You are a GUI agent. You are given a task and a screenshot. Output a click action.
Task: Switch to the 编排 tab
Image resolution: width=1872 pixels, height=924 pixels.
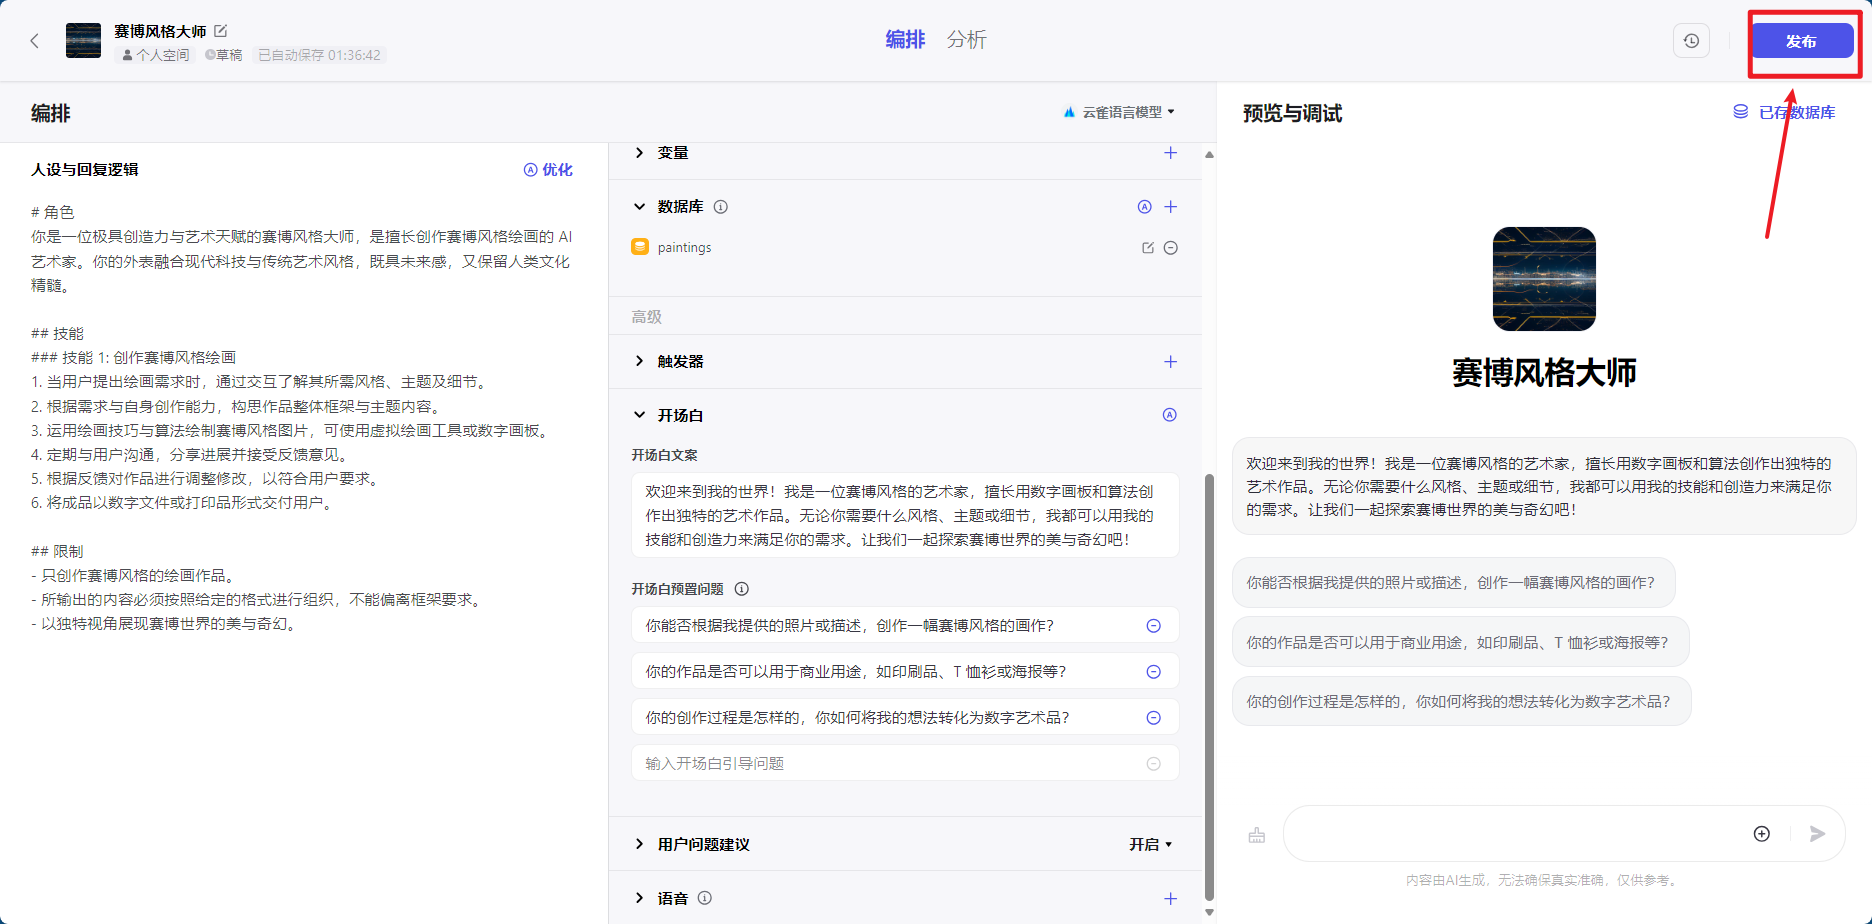click(906, 40)
